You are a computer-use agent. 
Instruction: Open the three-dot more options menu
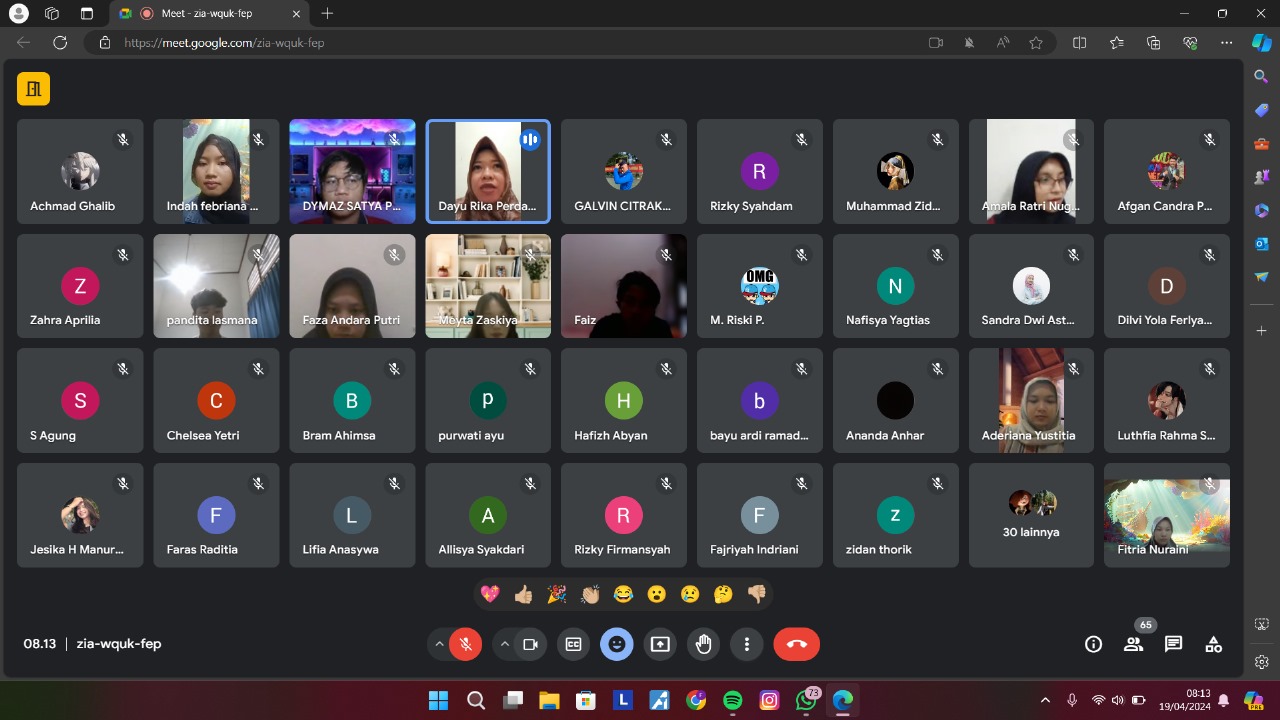tap(746, 645)
